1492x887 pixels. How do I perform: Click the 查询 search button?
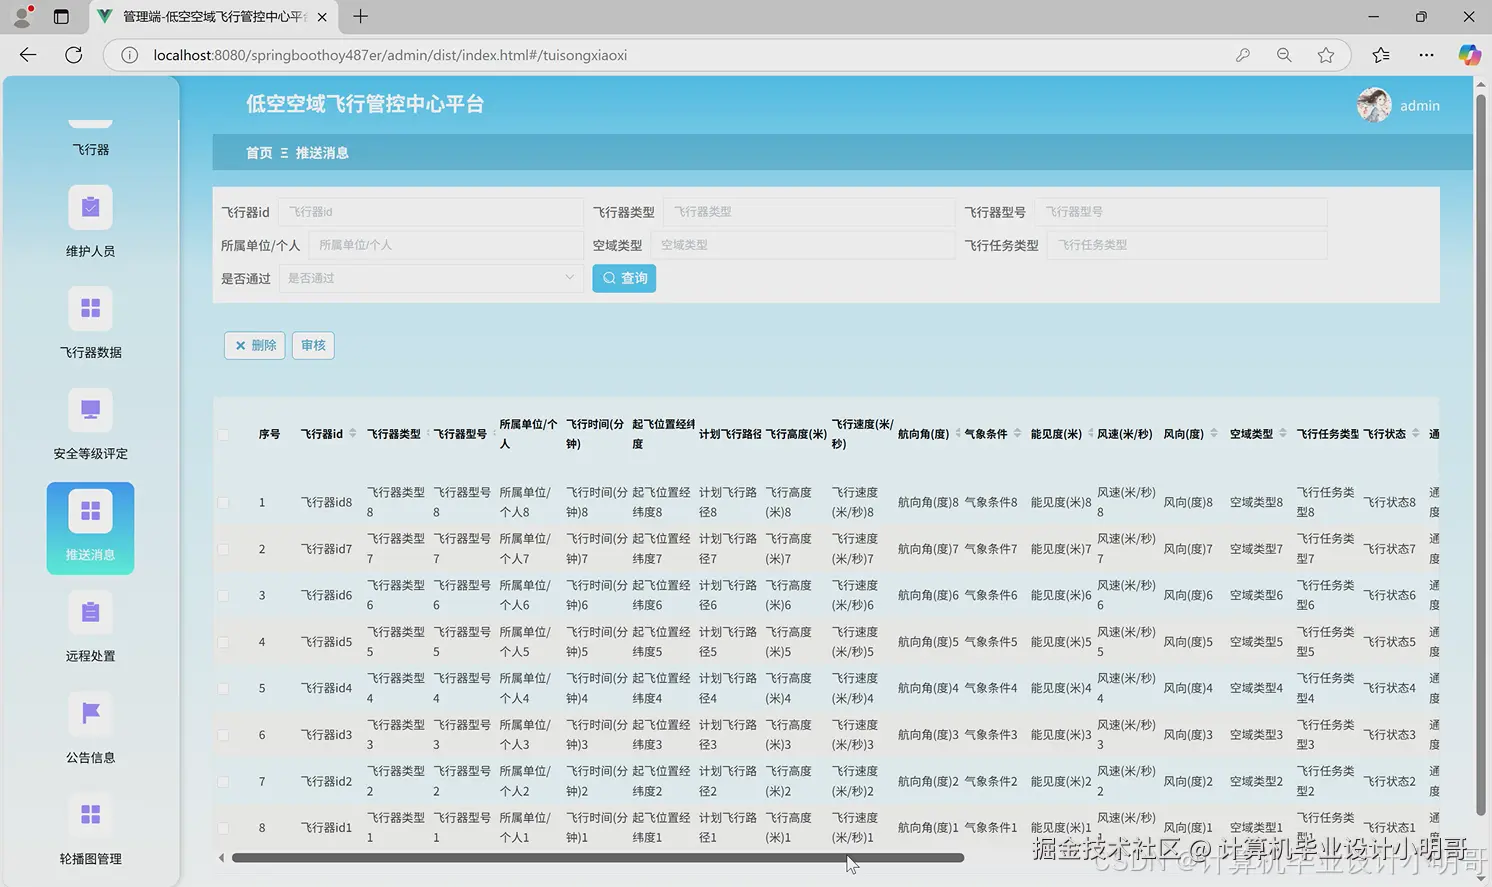[624, 278]
